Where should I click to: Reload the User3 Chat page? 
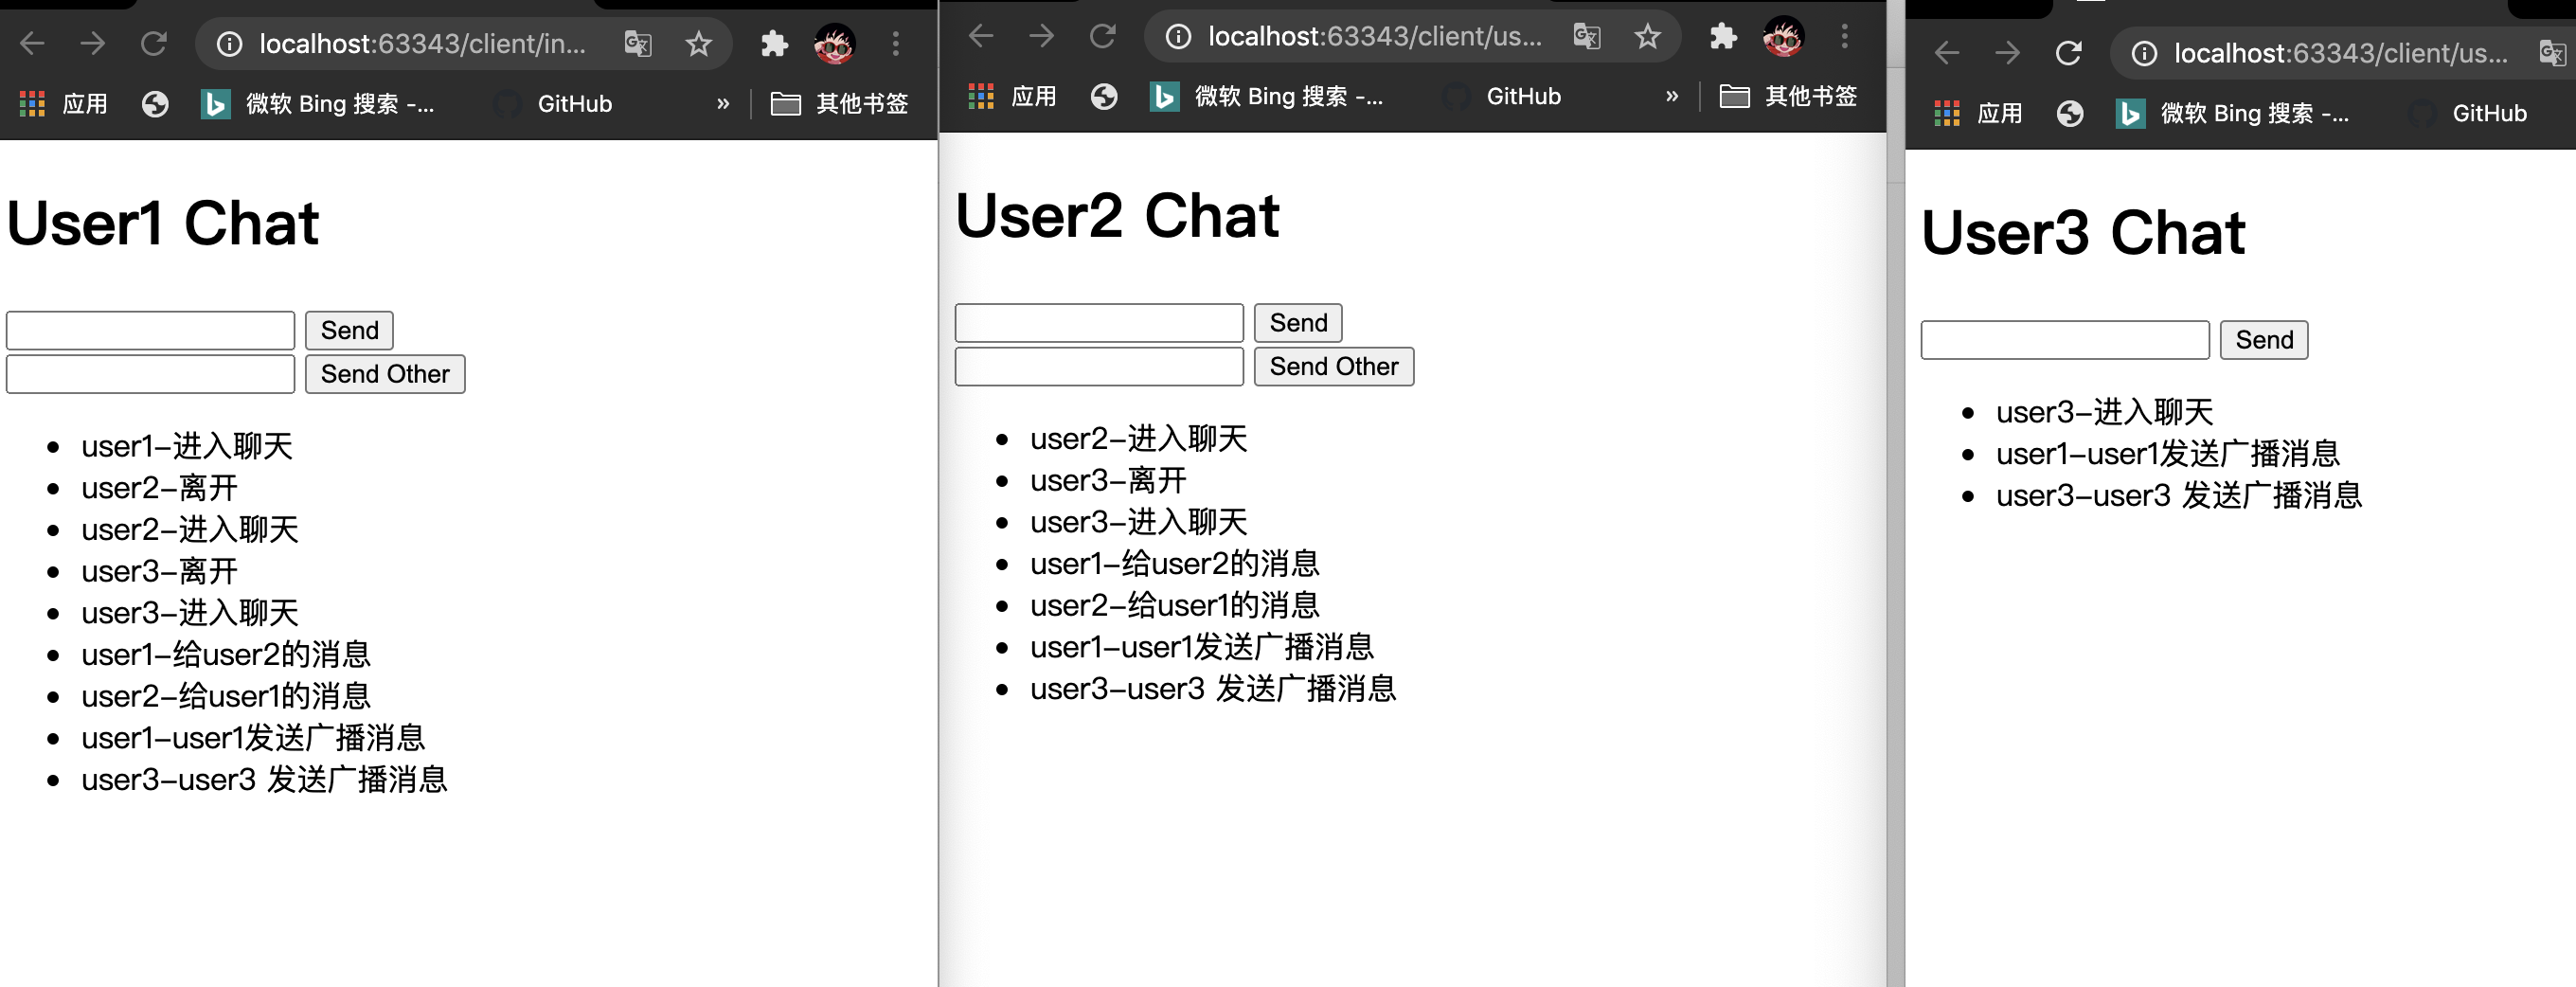tap(2069, 53)
